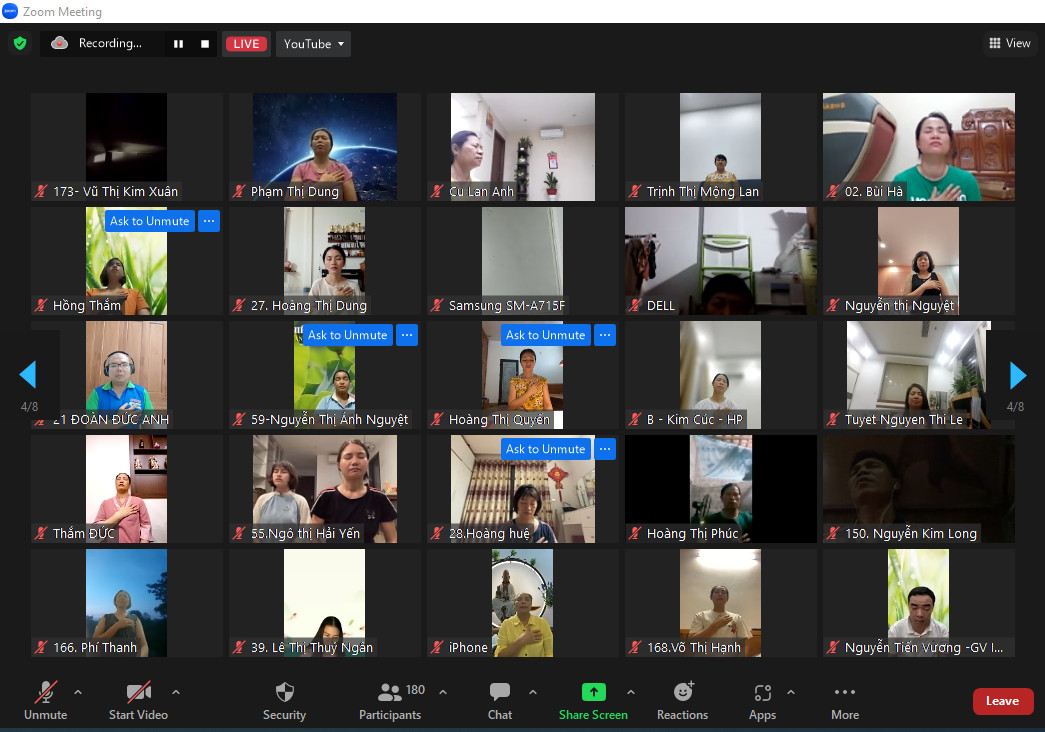This screenshot has height=732, width=1045.
Task: Expand the Apps options arrow
Action: (x=791, y=693)
